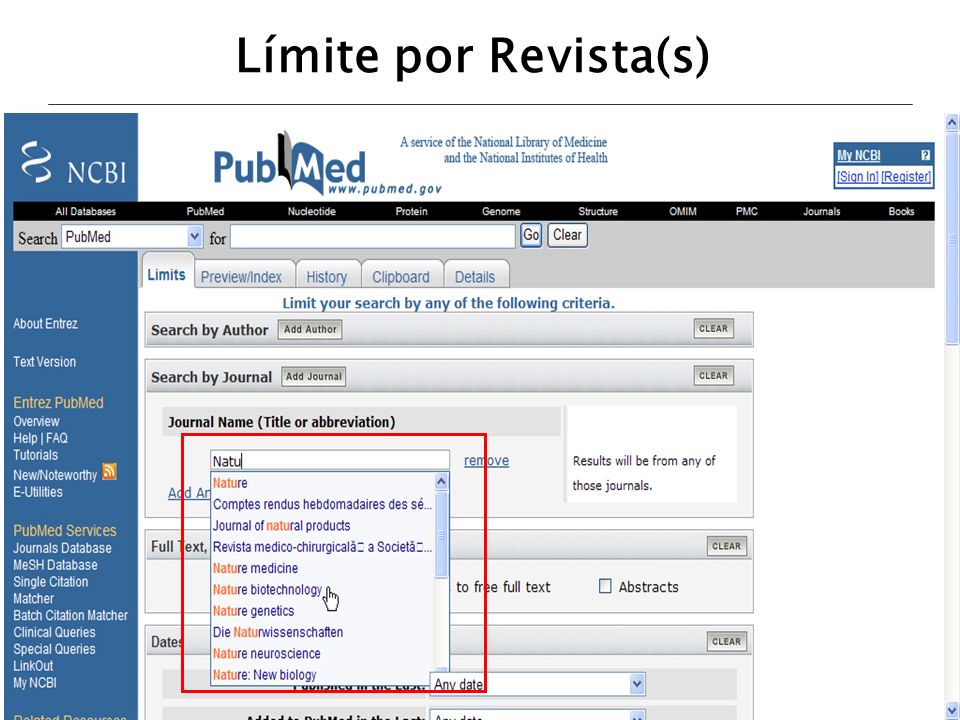Open About Entrez in the sidebar
The width and height of the screenshot is (960, 720).
click(45, 324)
